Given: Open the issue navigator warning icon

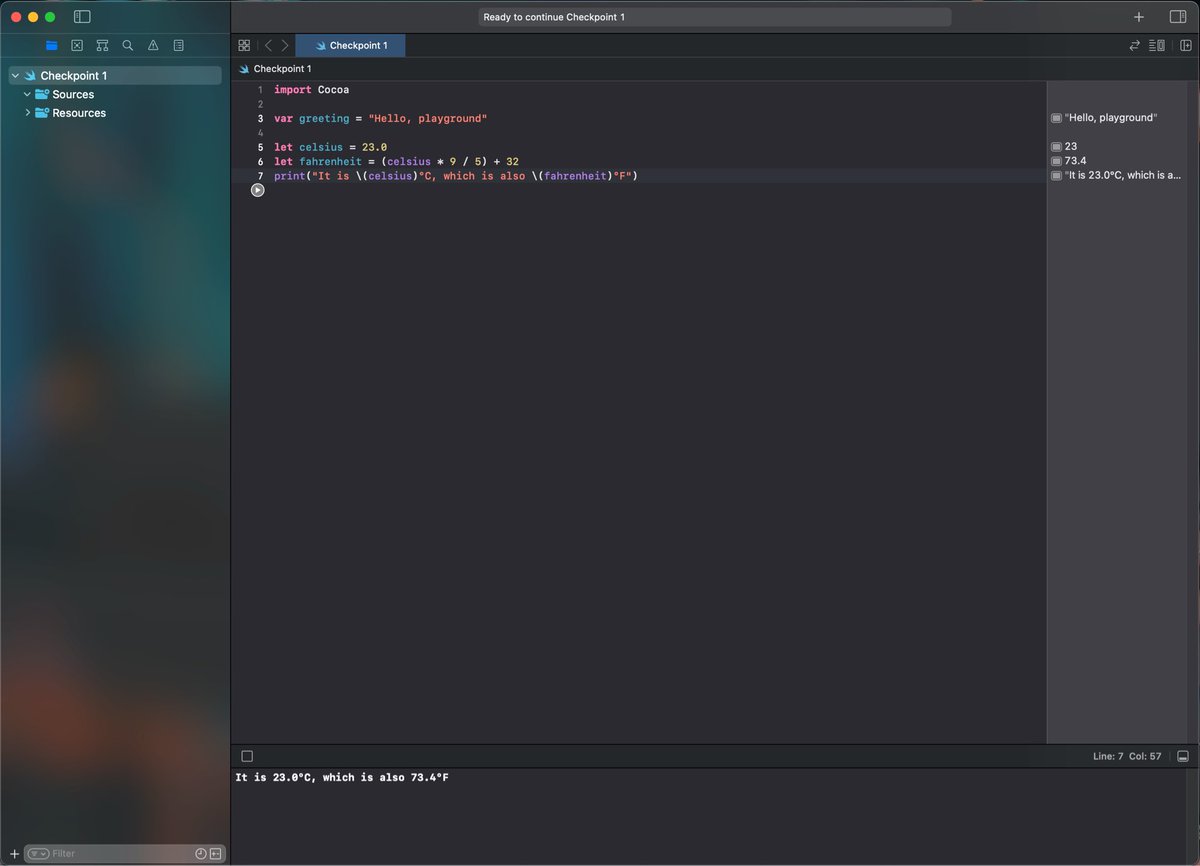Looking at the screenshot, I should tap(153, 45).
